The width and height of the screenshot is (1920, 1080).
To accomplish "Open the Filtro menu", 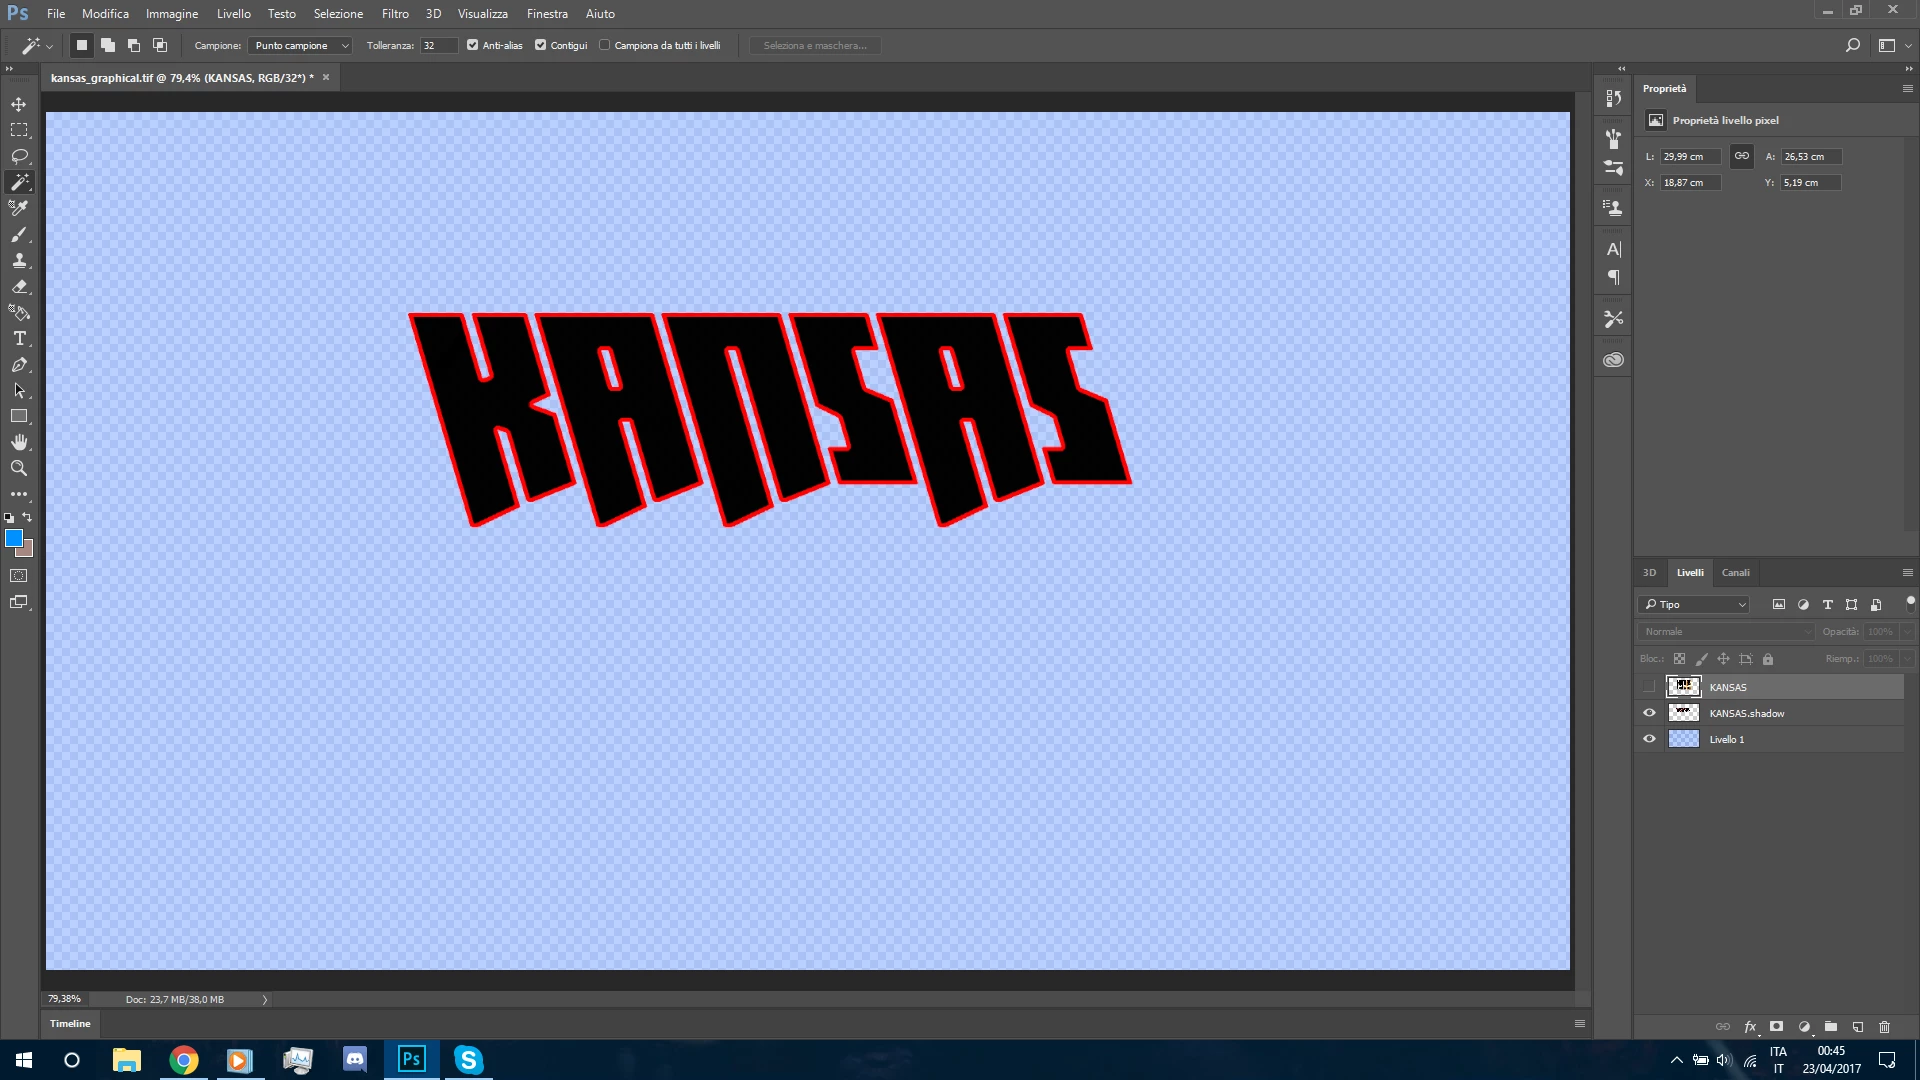I will click(394, 14).
